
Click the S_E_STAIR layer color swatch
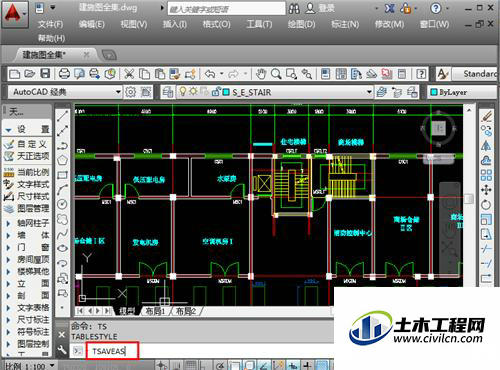[x=226, y=92]
